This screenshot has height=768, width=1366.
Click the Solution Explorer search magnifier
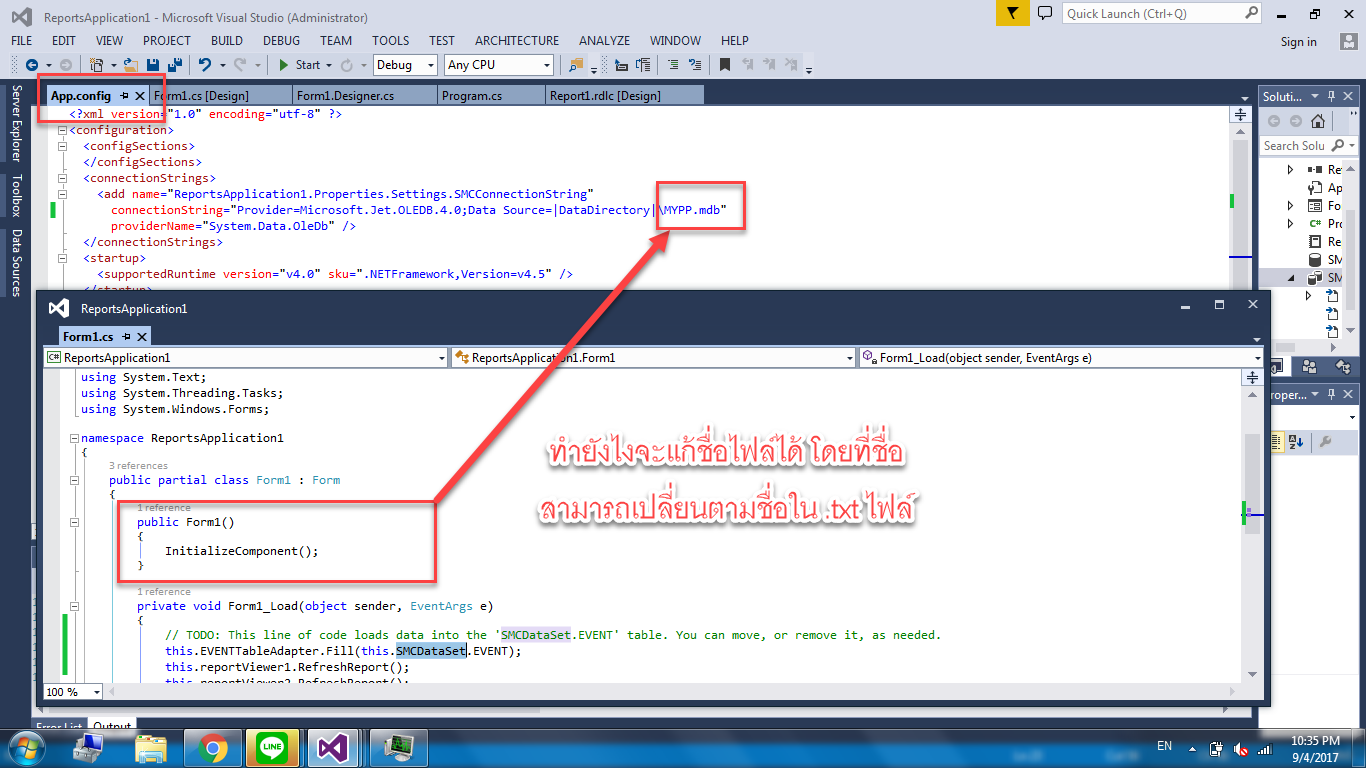[x=1339, y=146]
